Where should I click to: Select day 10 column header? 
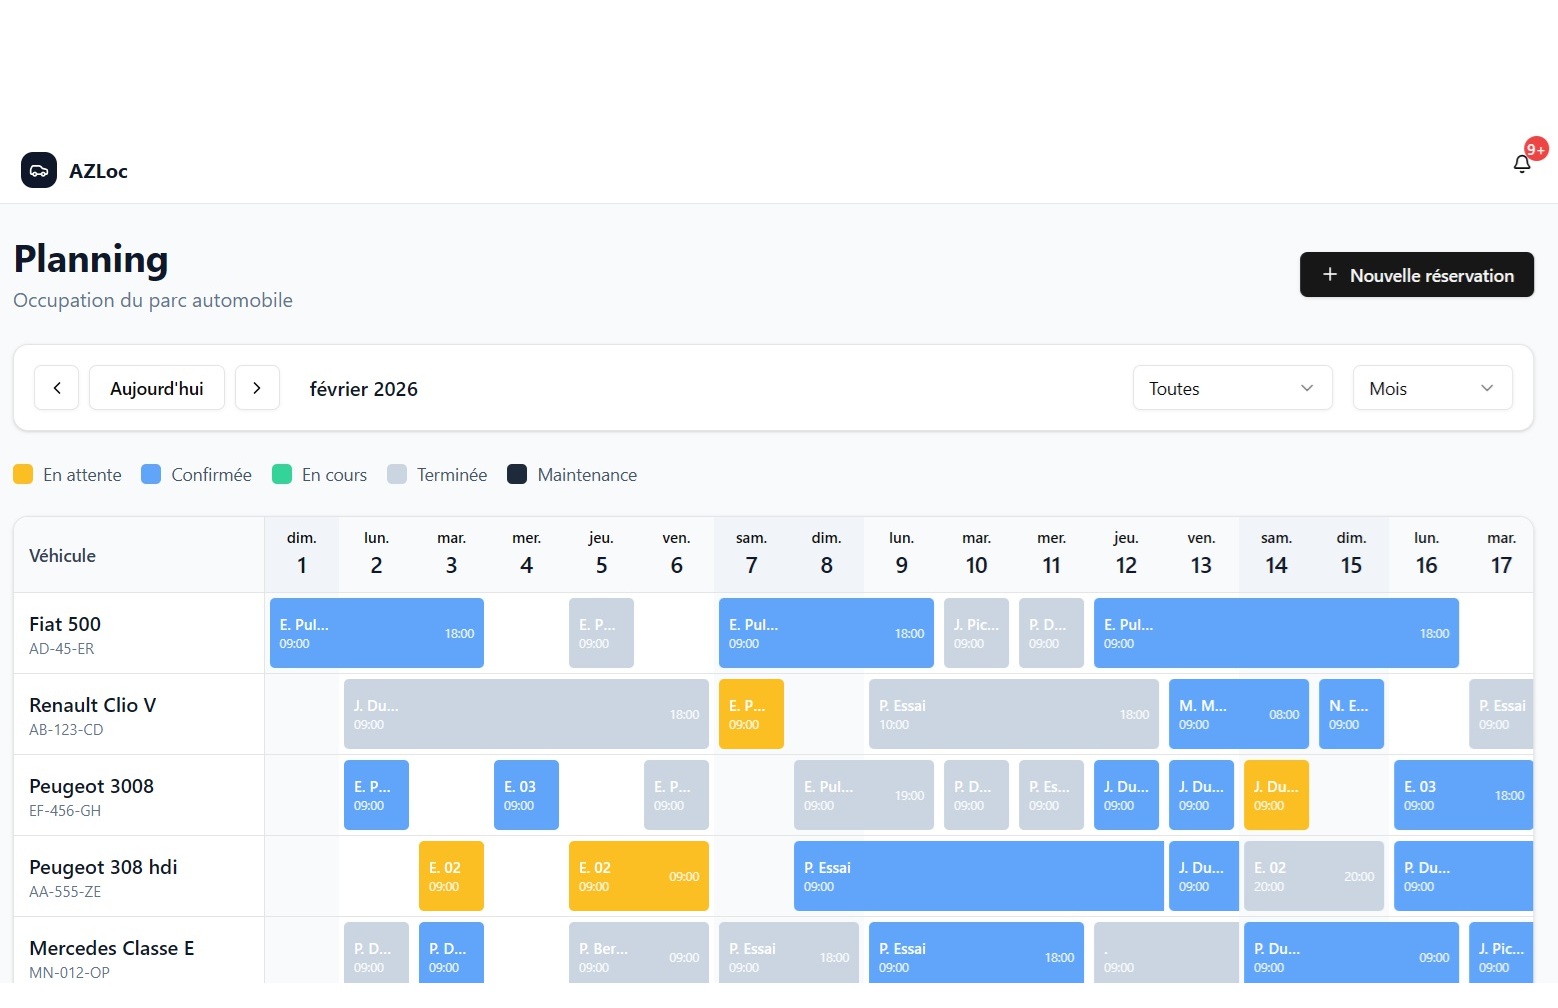976,555
